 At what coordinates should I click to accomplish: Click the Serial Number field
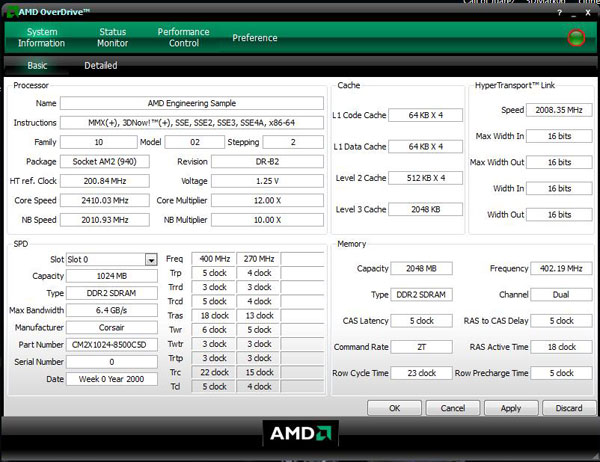tap(112, 362)
